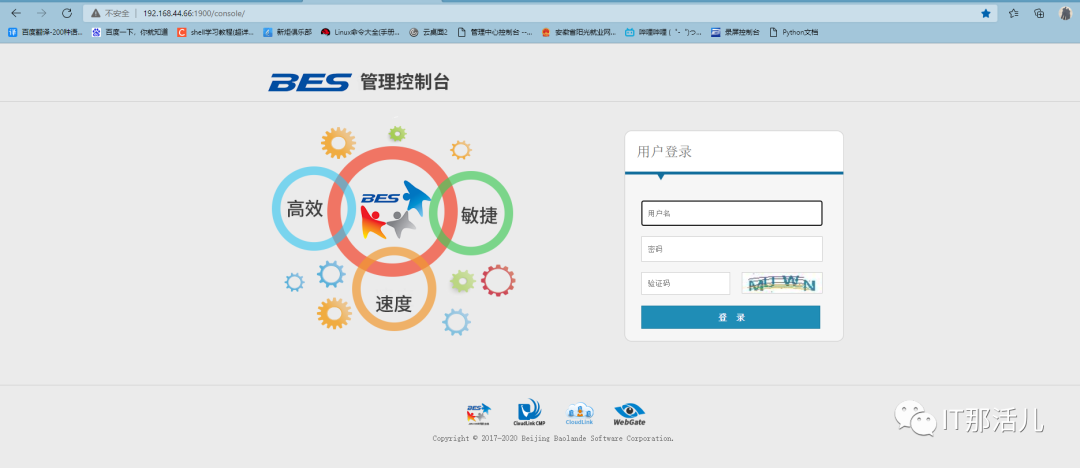1080x468 pixels.
Task: Click the BES logo in page header
Action: point(310,83)
